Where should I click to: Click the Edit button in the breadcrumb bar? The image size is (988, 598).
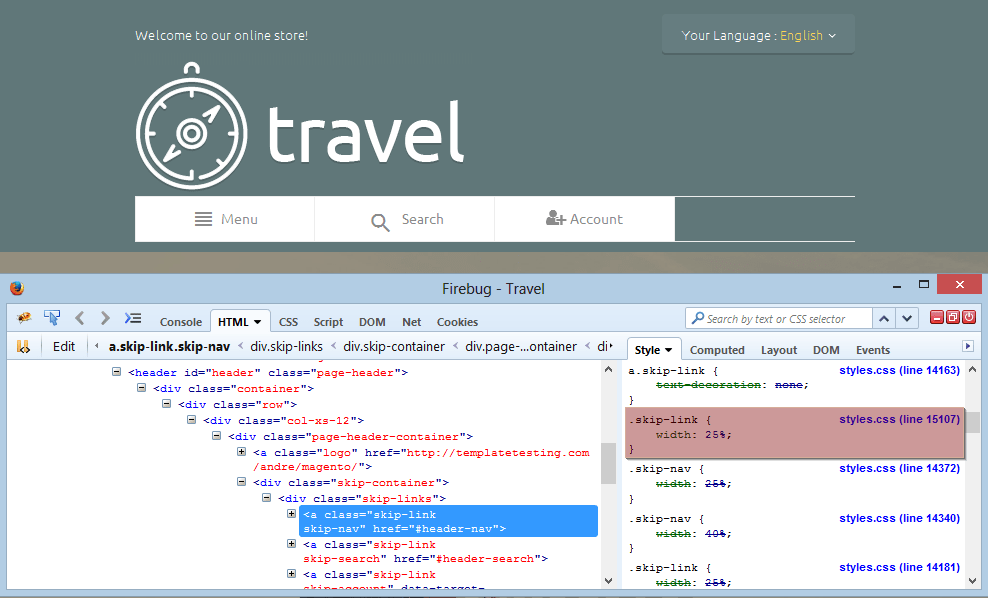click(64, 346)
